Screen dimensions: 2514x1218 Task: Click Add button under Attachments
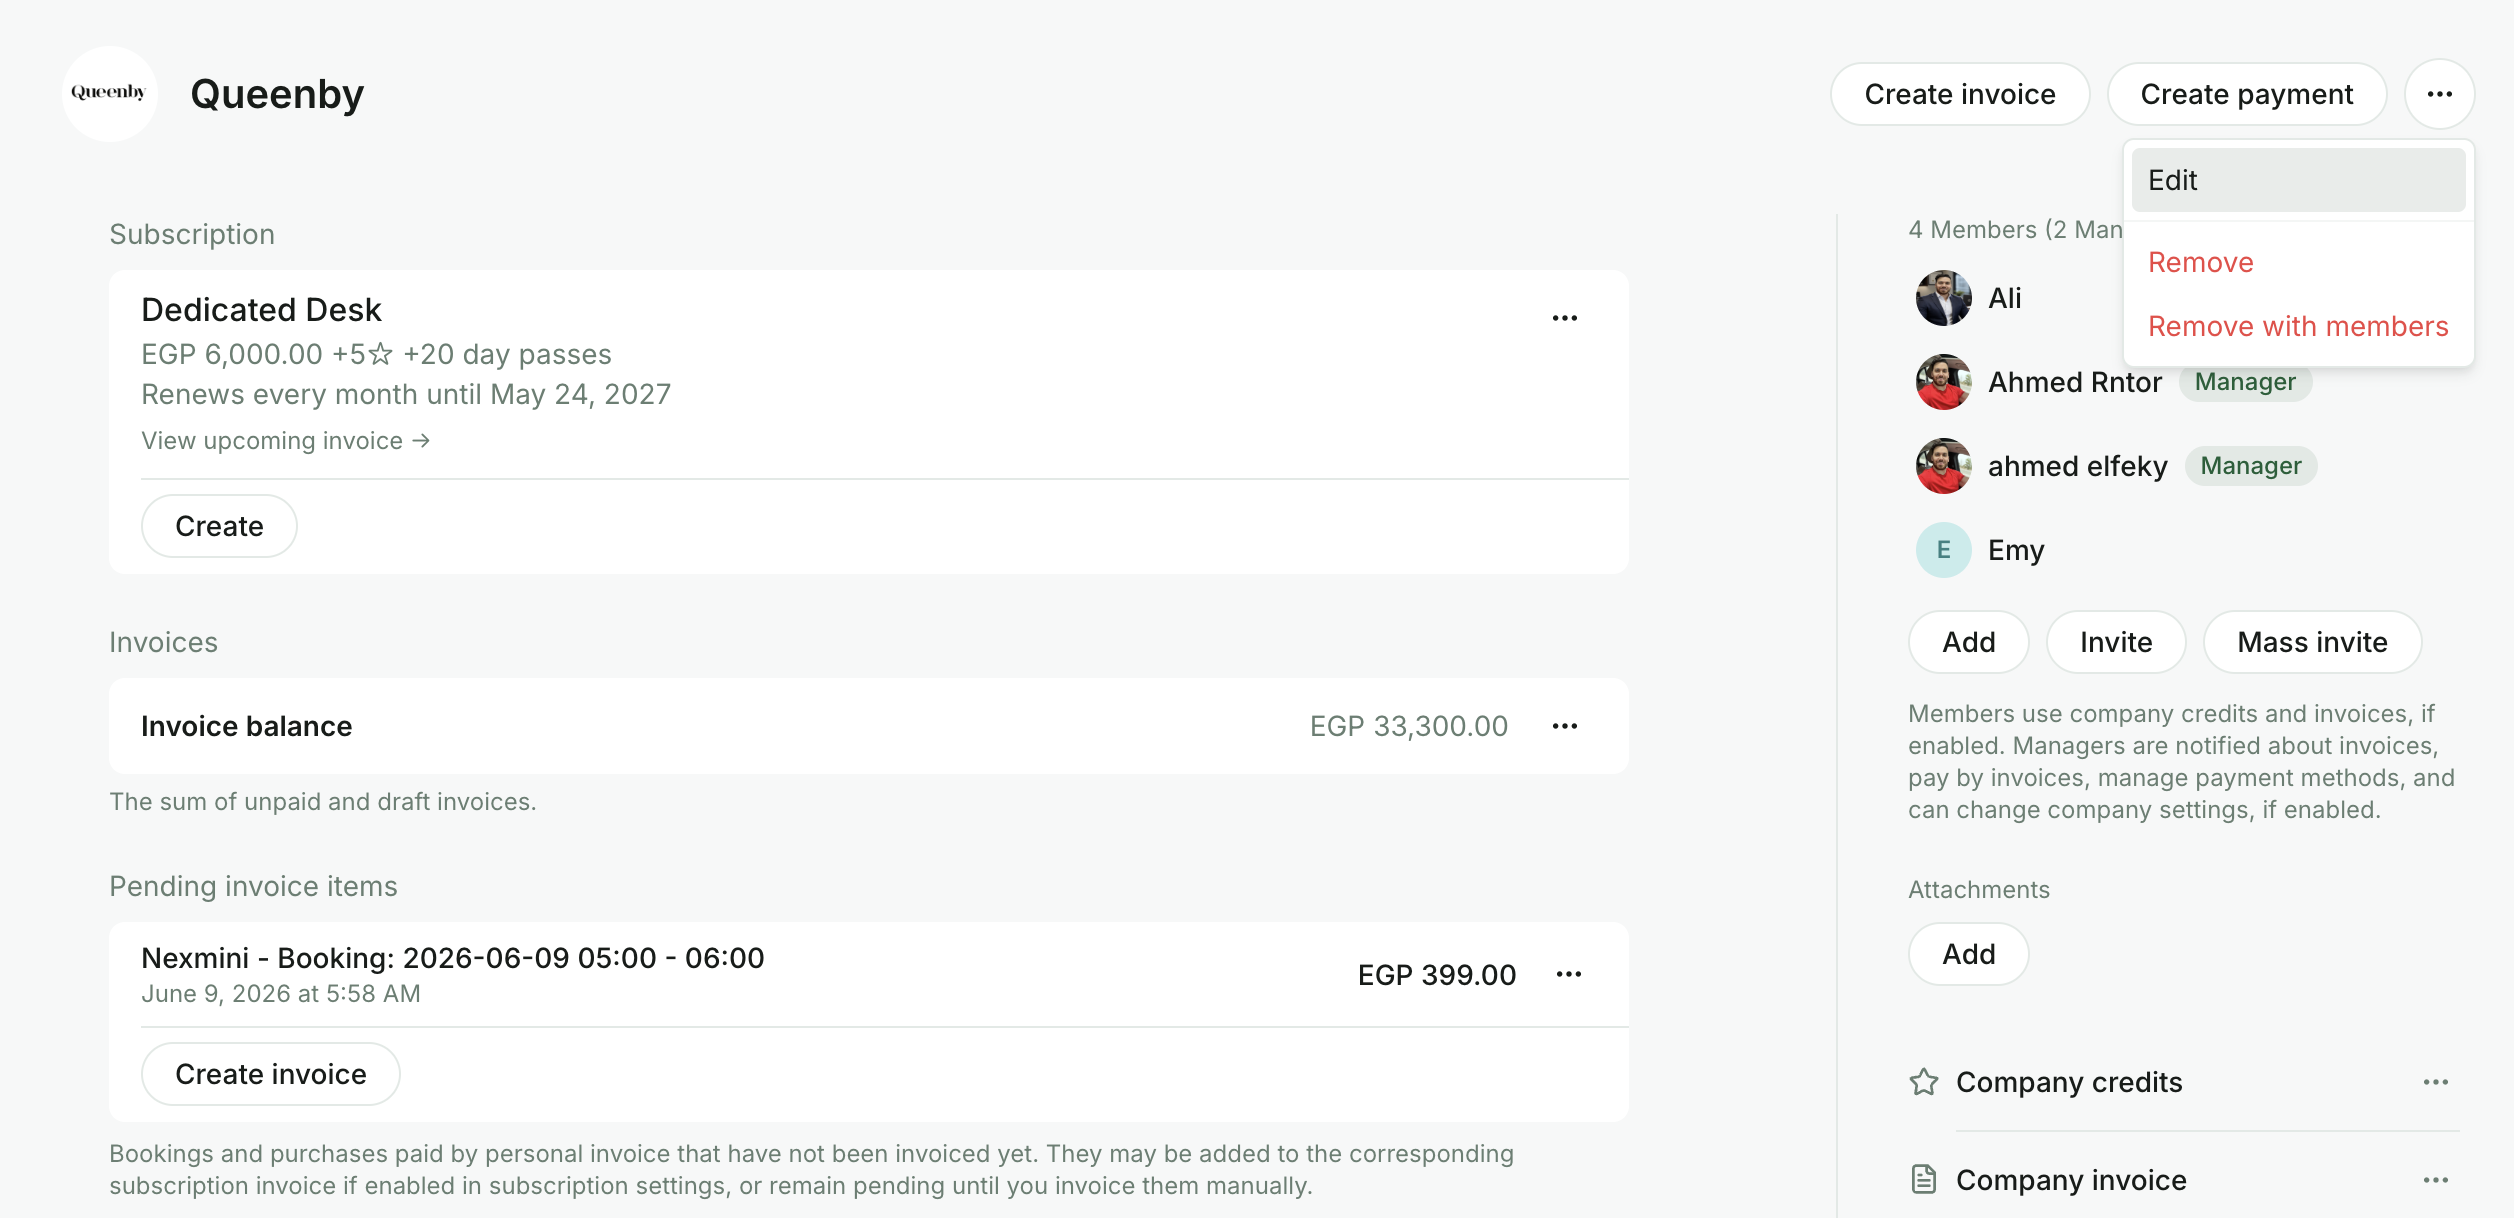(x=1968, y=954)
